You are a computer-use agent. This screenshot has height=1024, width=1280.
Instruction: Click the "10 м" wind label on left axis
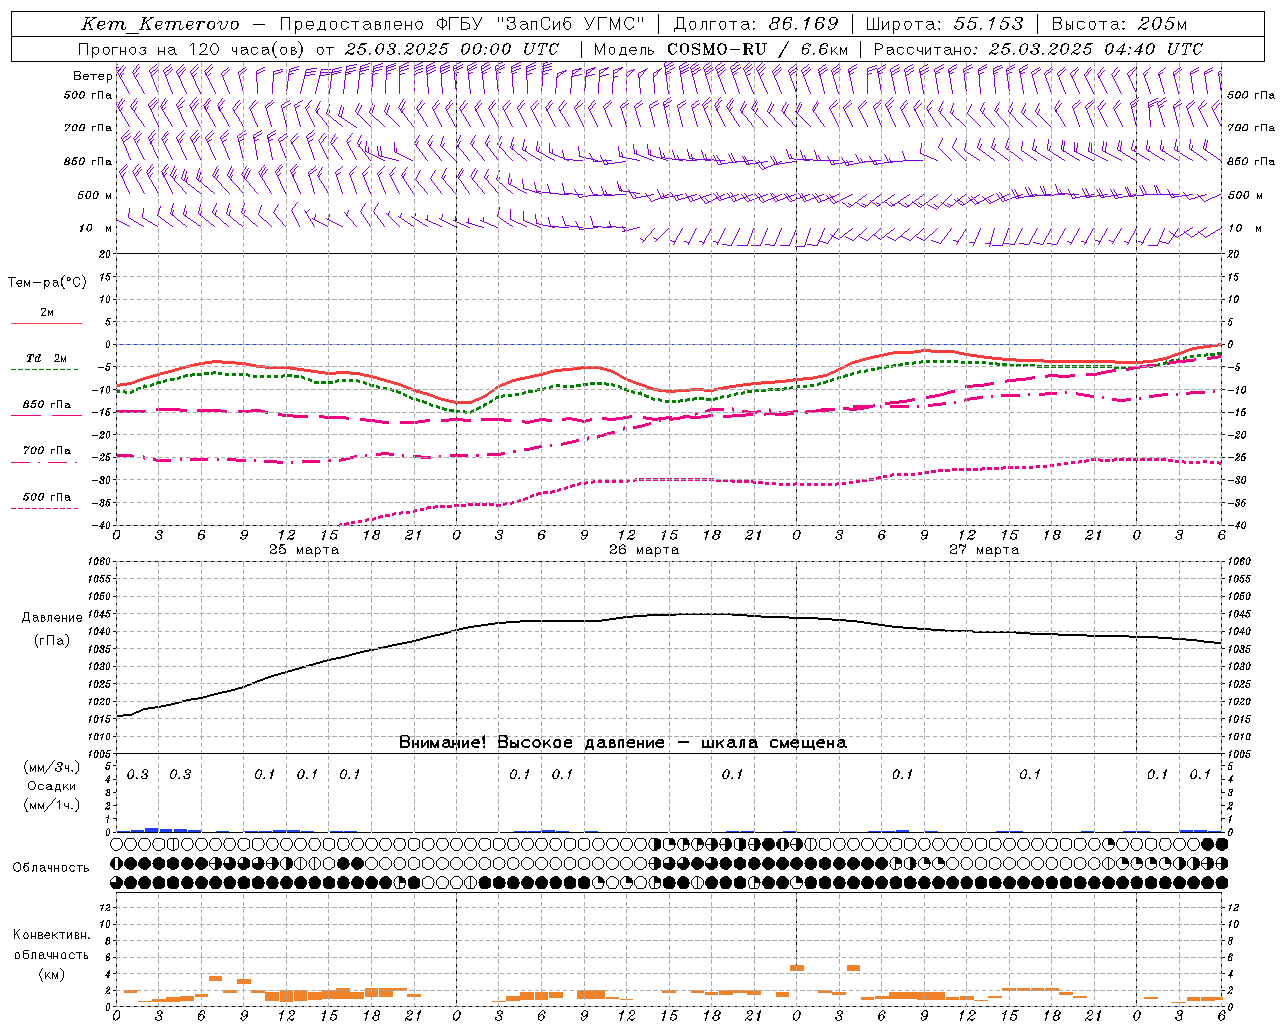pos(96,228)
